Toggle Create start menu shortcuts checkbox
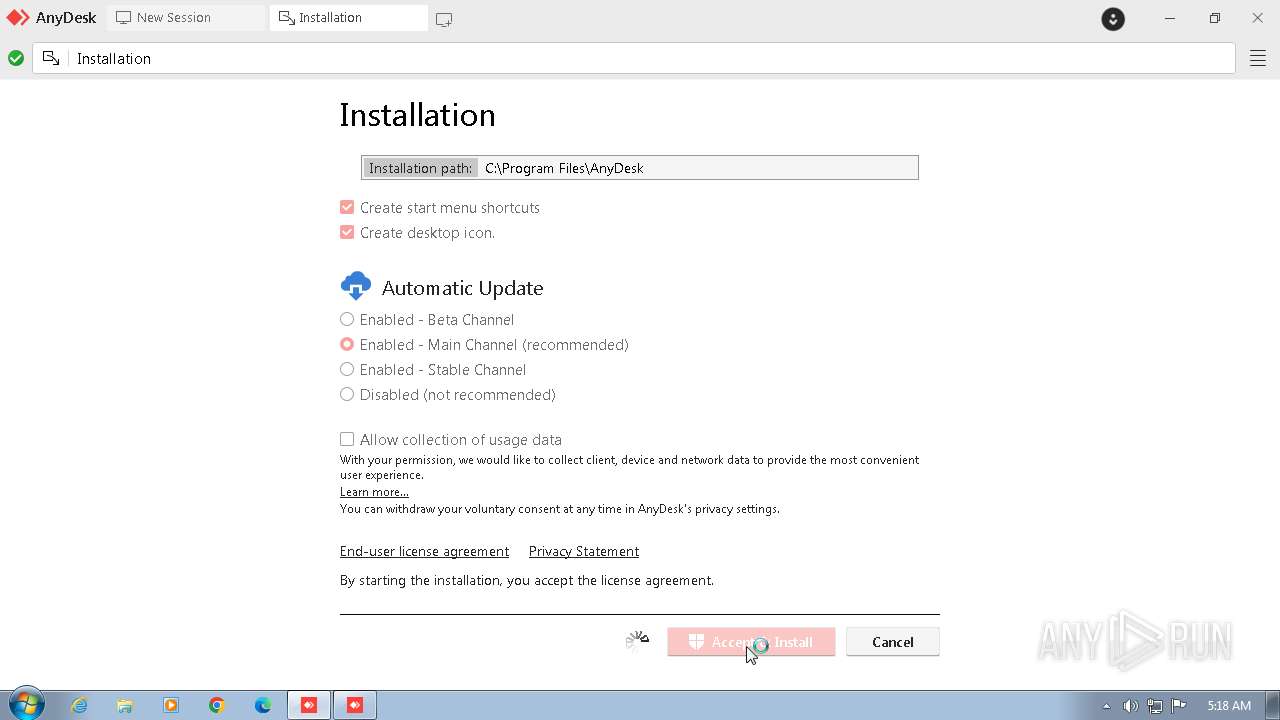This screenshot has height=720, width=1280. pos(347,207)
